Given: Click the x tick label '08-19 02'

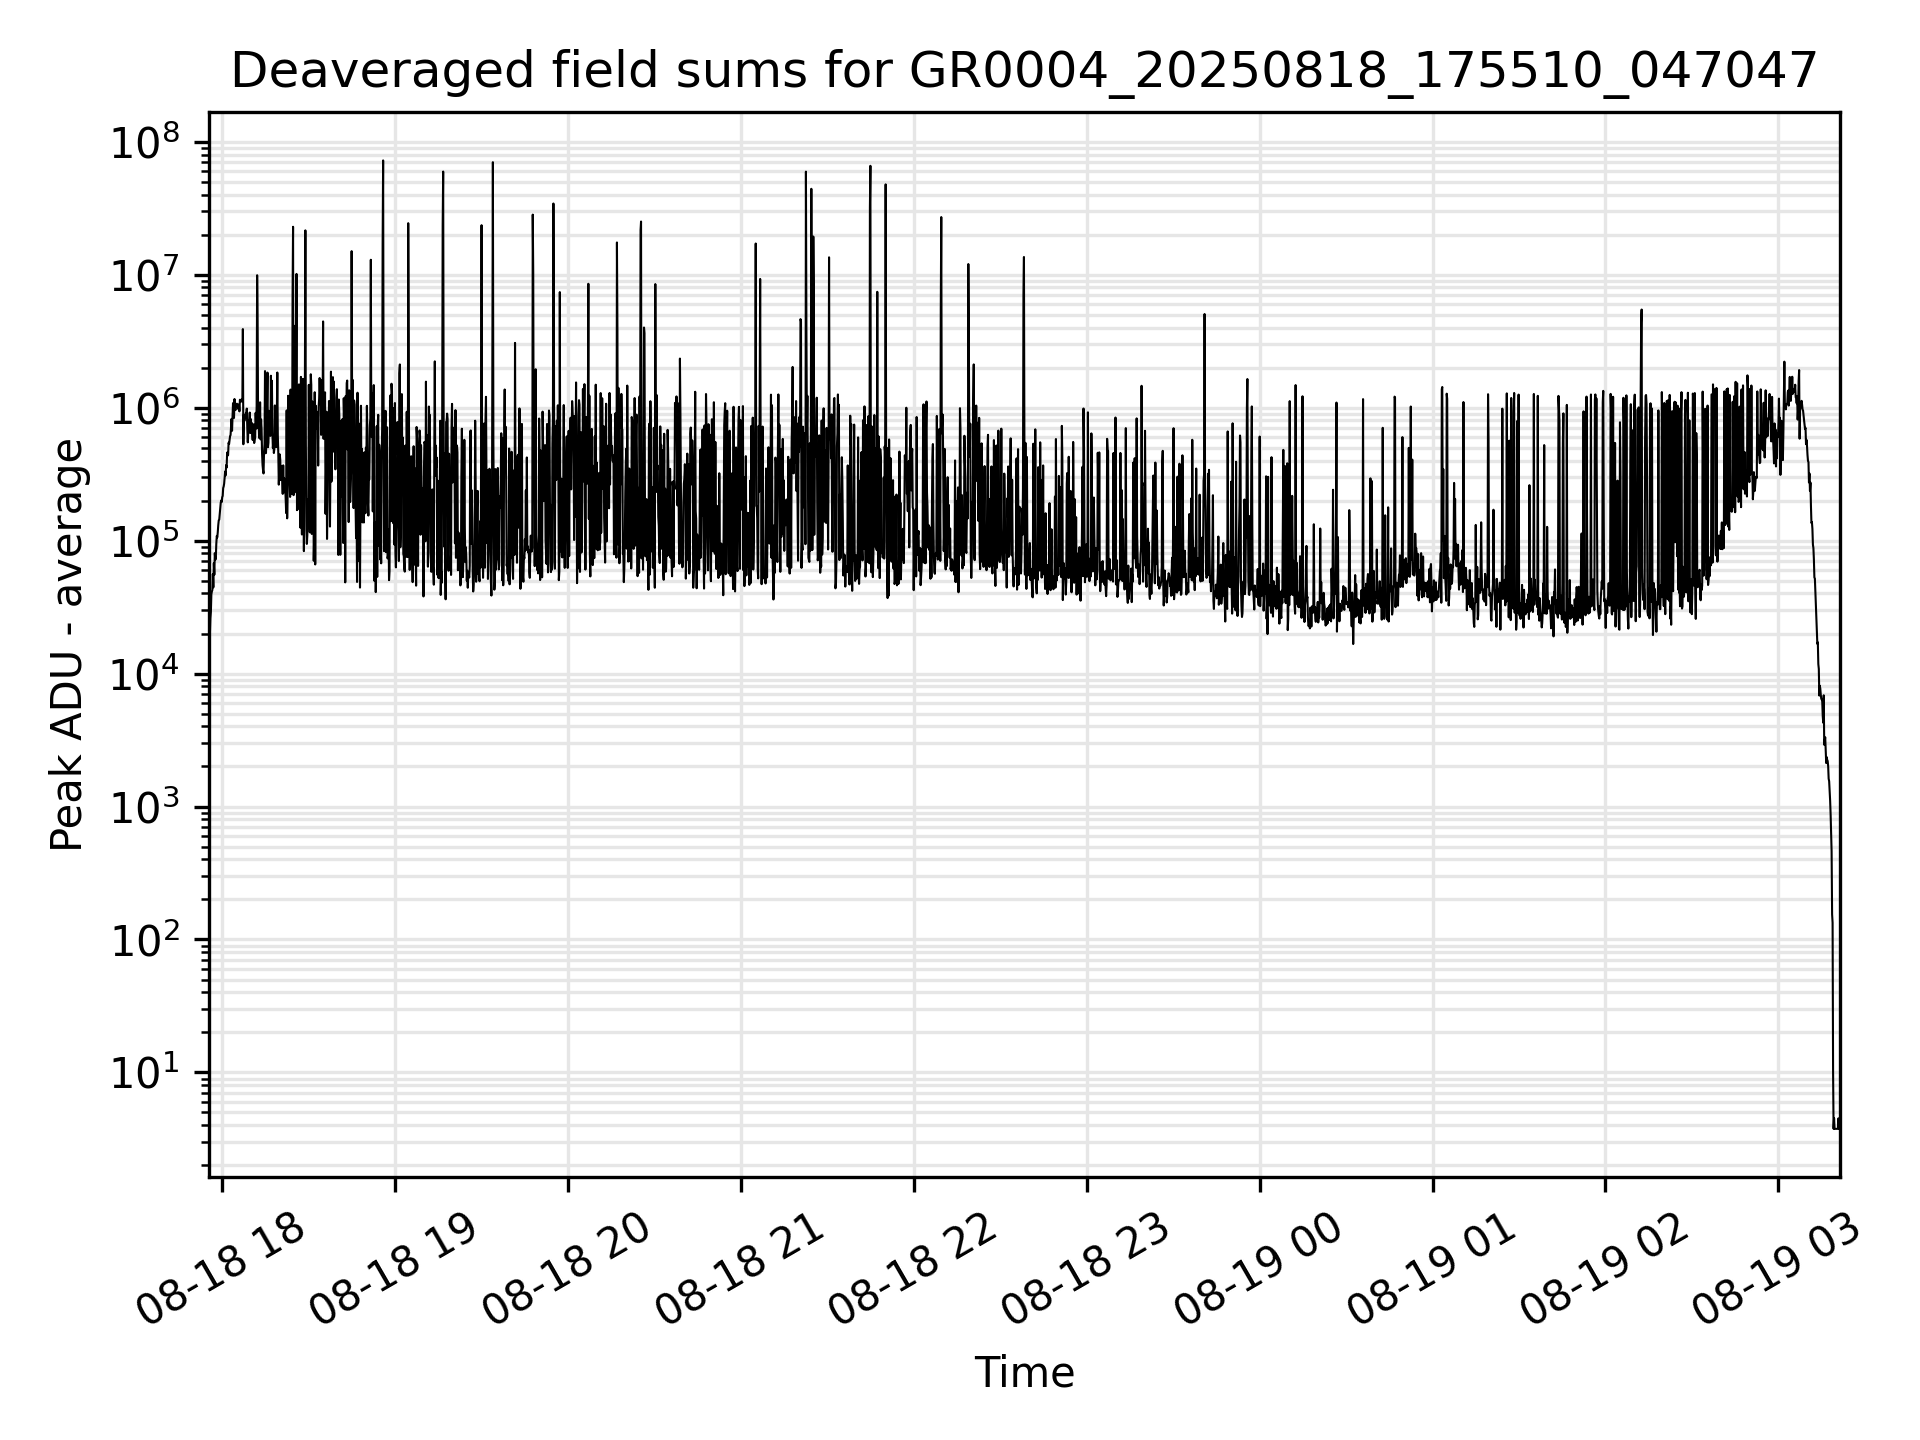Looking at the screenshot, I should (x=1605, y=1270).
